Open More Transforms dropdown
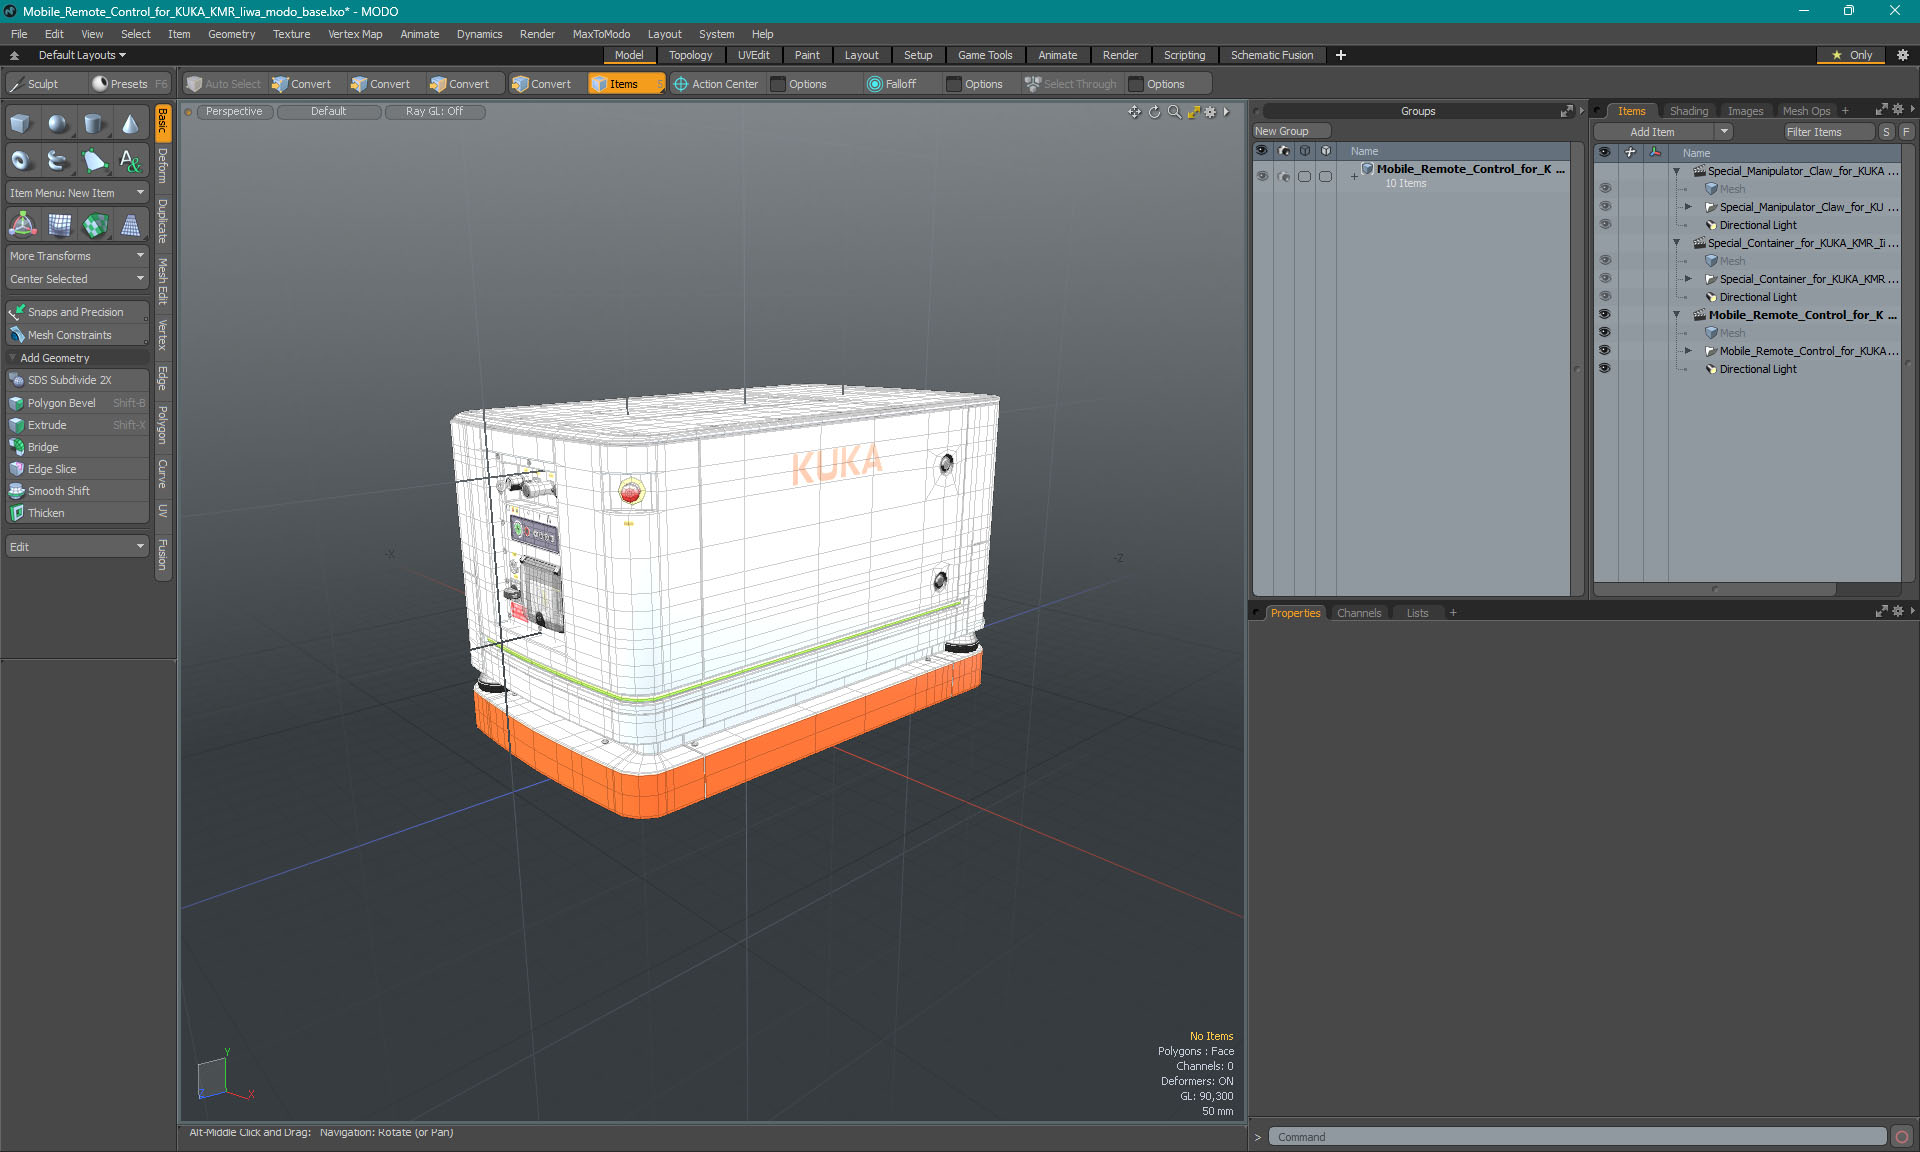 (x=77, y=256)
